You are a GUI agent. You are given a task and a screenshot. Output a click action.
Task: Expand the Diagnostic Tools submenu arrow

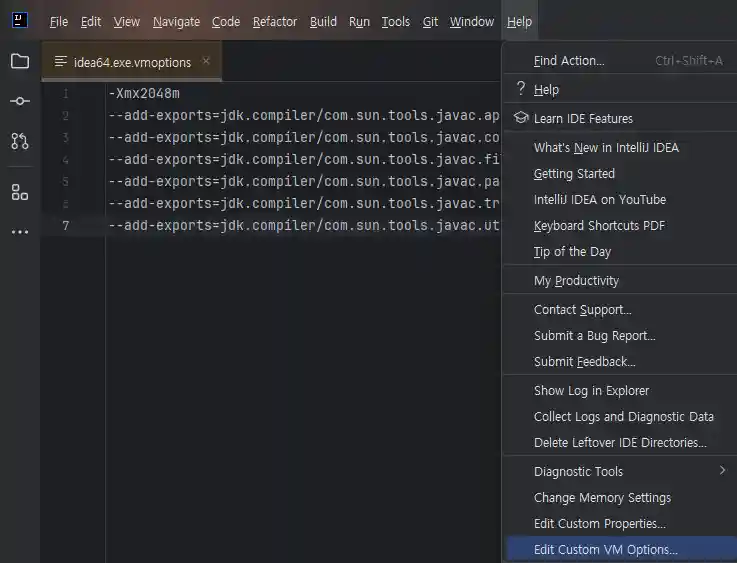(722, 470)
